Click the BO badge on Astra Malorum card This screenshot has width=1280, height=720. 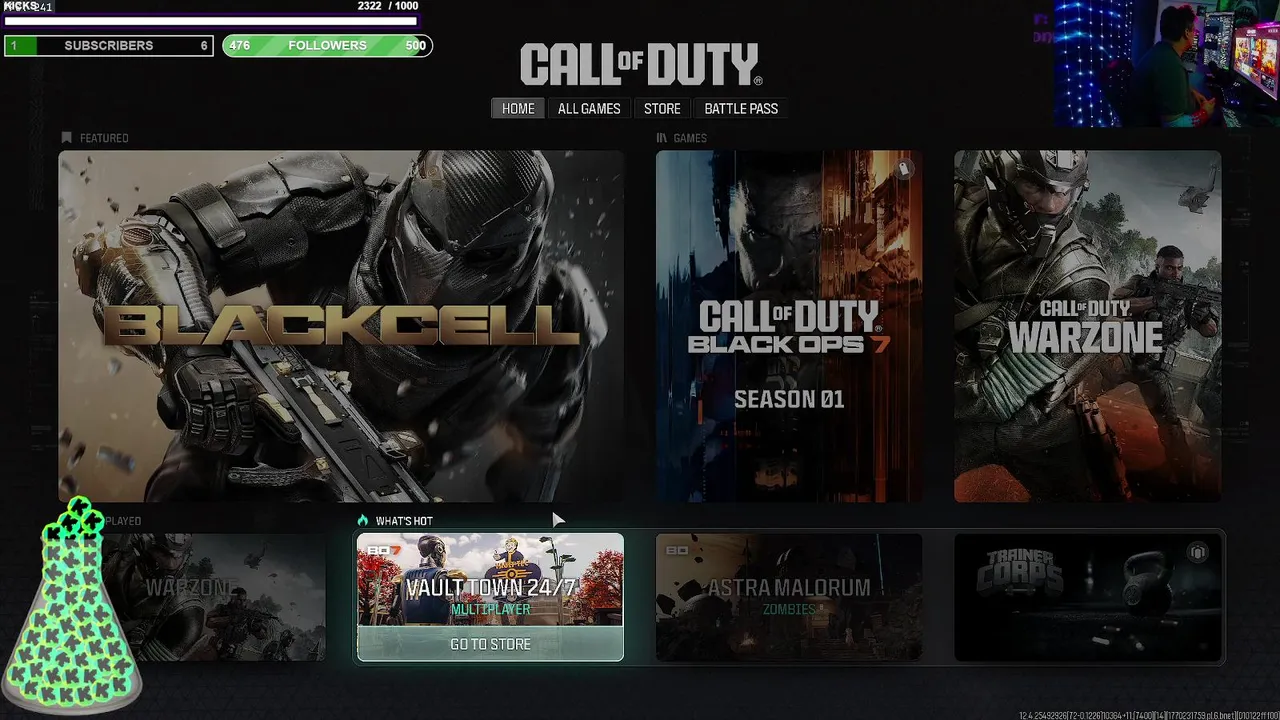tap(676, 550)
